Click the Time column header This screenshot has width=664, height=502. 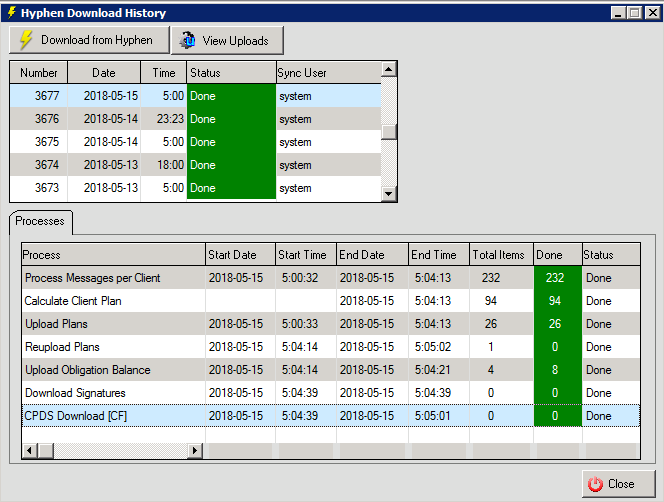(164, 73)
